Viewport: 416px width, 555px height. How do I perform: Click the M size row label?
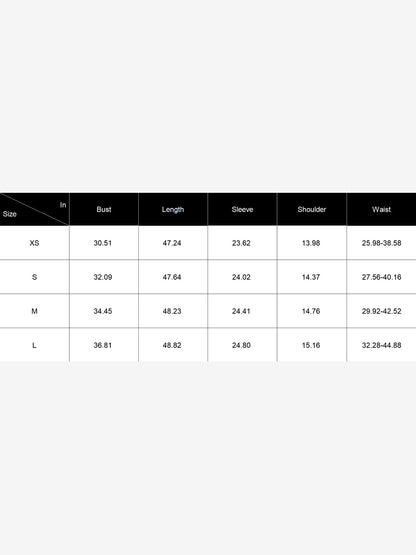(34, 311)
